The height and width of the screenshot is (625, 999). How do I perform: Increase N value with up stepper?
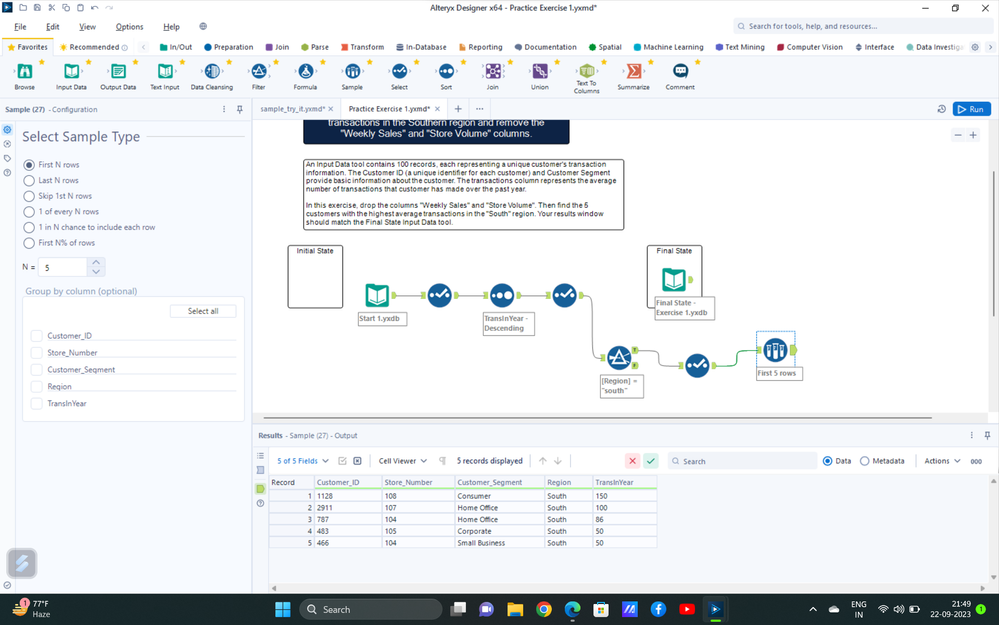(96, 262)
